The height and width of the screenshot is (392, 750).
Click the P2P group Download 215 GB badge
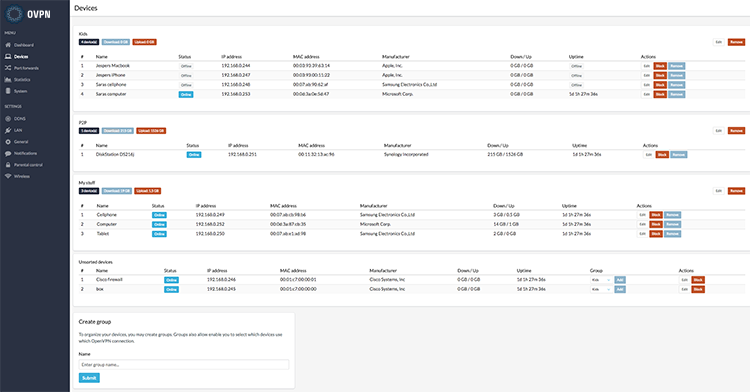click(118, 131)
